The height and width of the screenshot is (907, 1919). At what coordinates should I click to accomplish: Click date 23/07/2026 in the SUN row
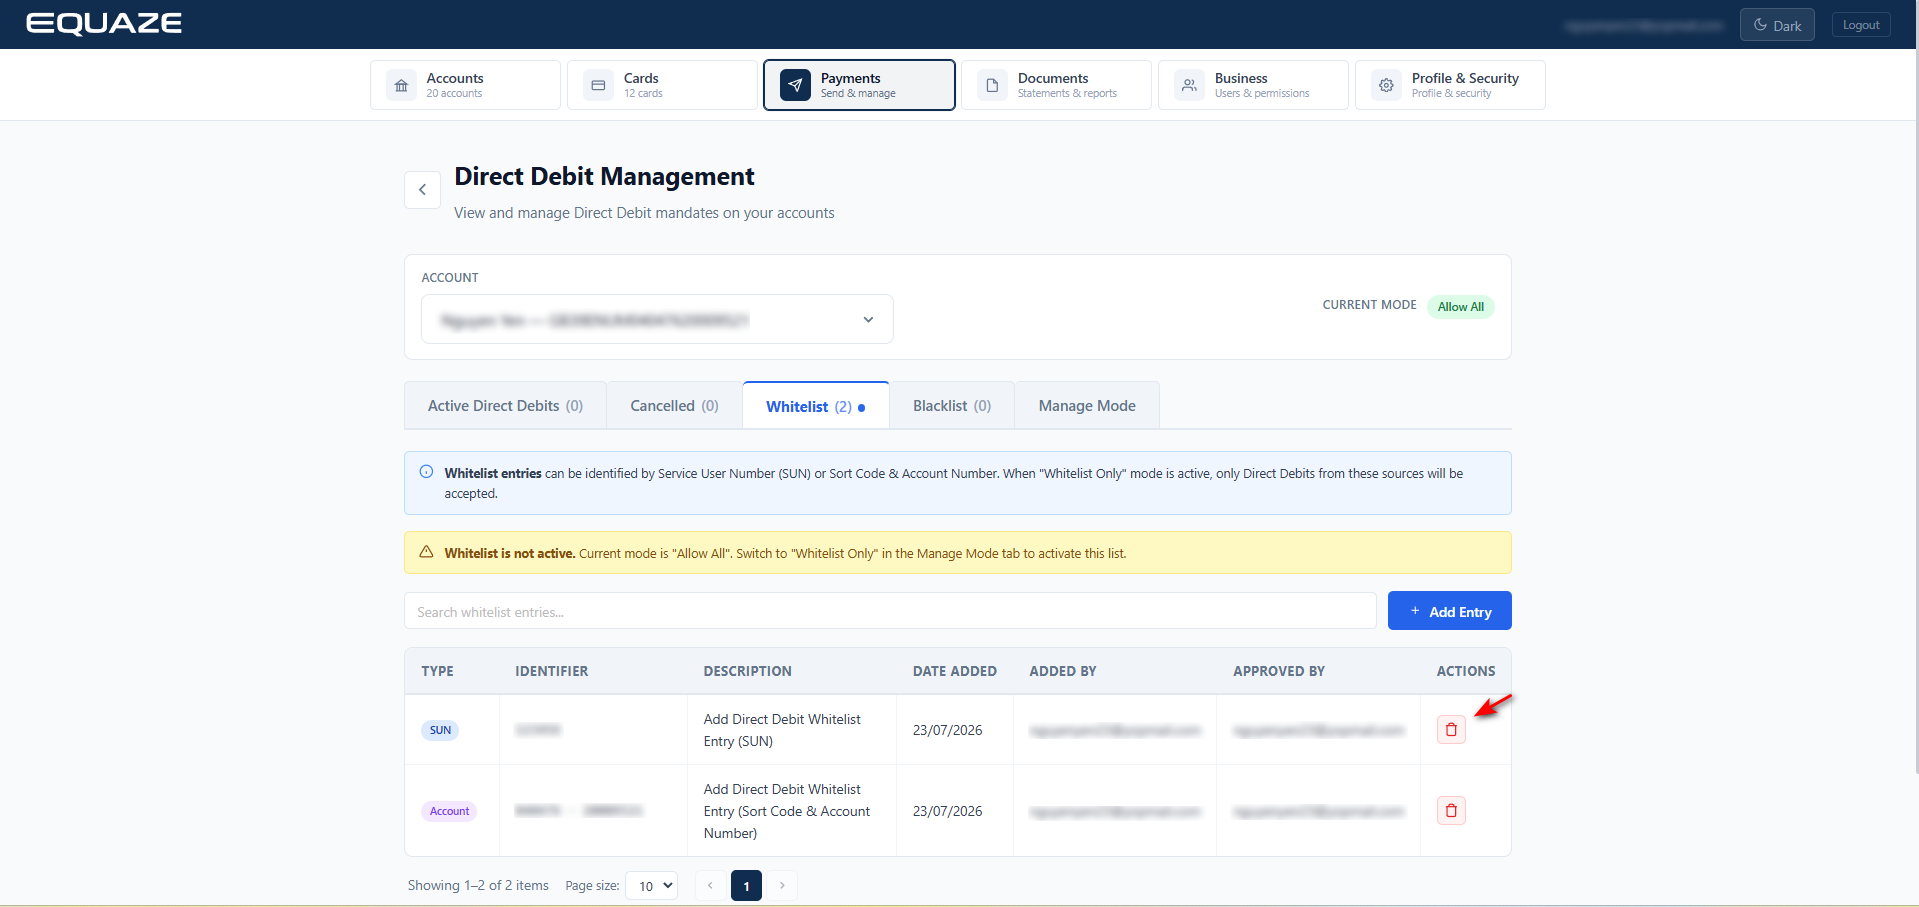click(x=947, y=730)
